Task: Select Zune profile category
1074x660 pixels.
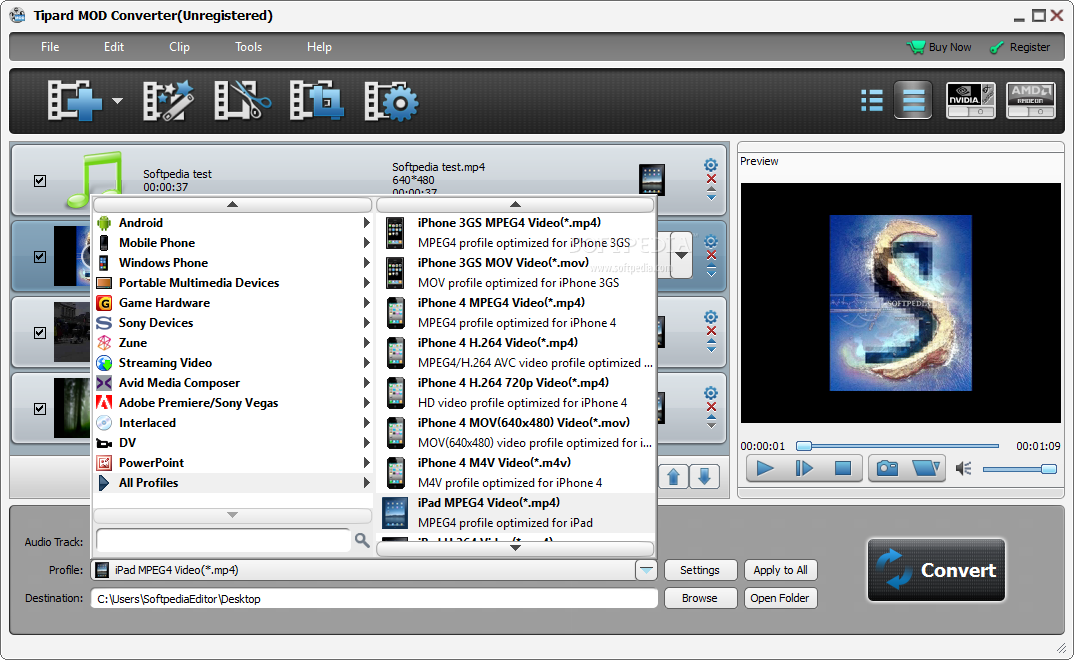Action: click(x=233, y=342)
